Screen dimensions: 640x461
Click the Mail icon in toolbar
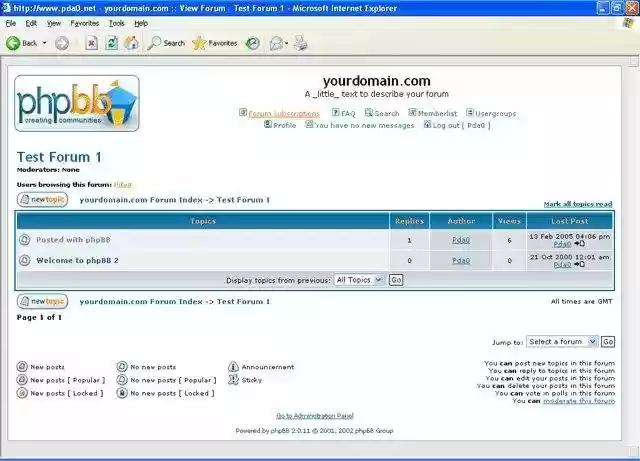[x=276, y=43]
